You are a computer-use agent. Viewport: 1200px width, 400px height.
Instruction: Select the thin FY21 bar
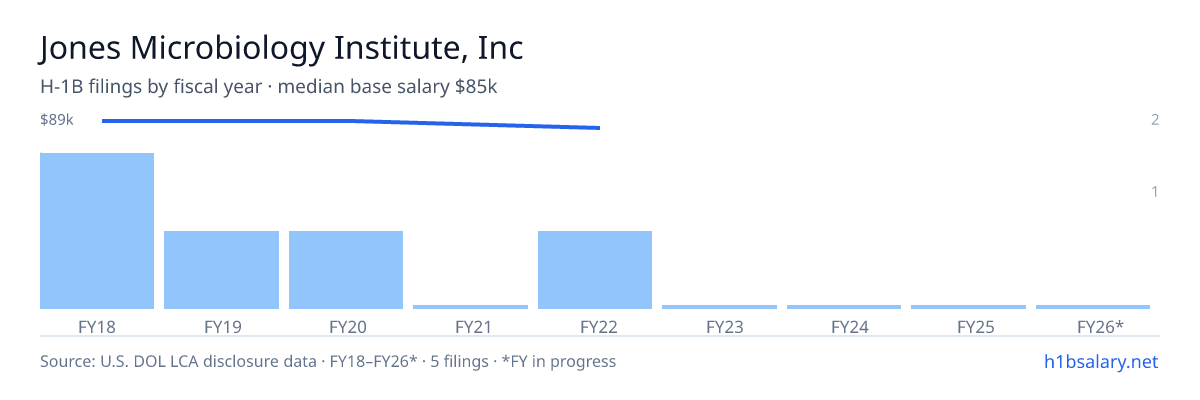coord(470,307)
